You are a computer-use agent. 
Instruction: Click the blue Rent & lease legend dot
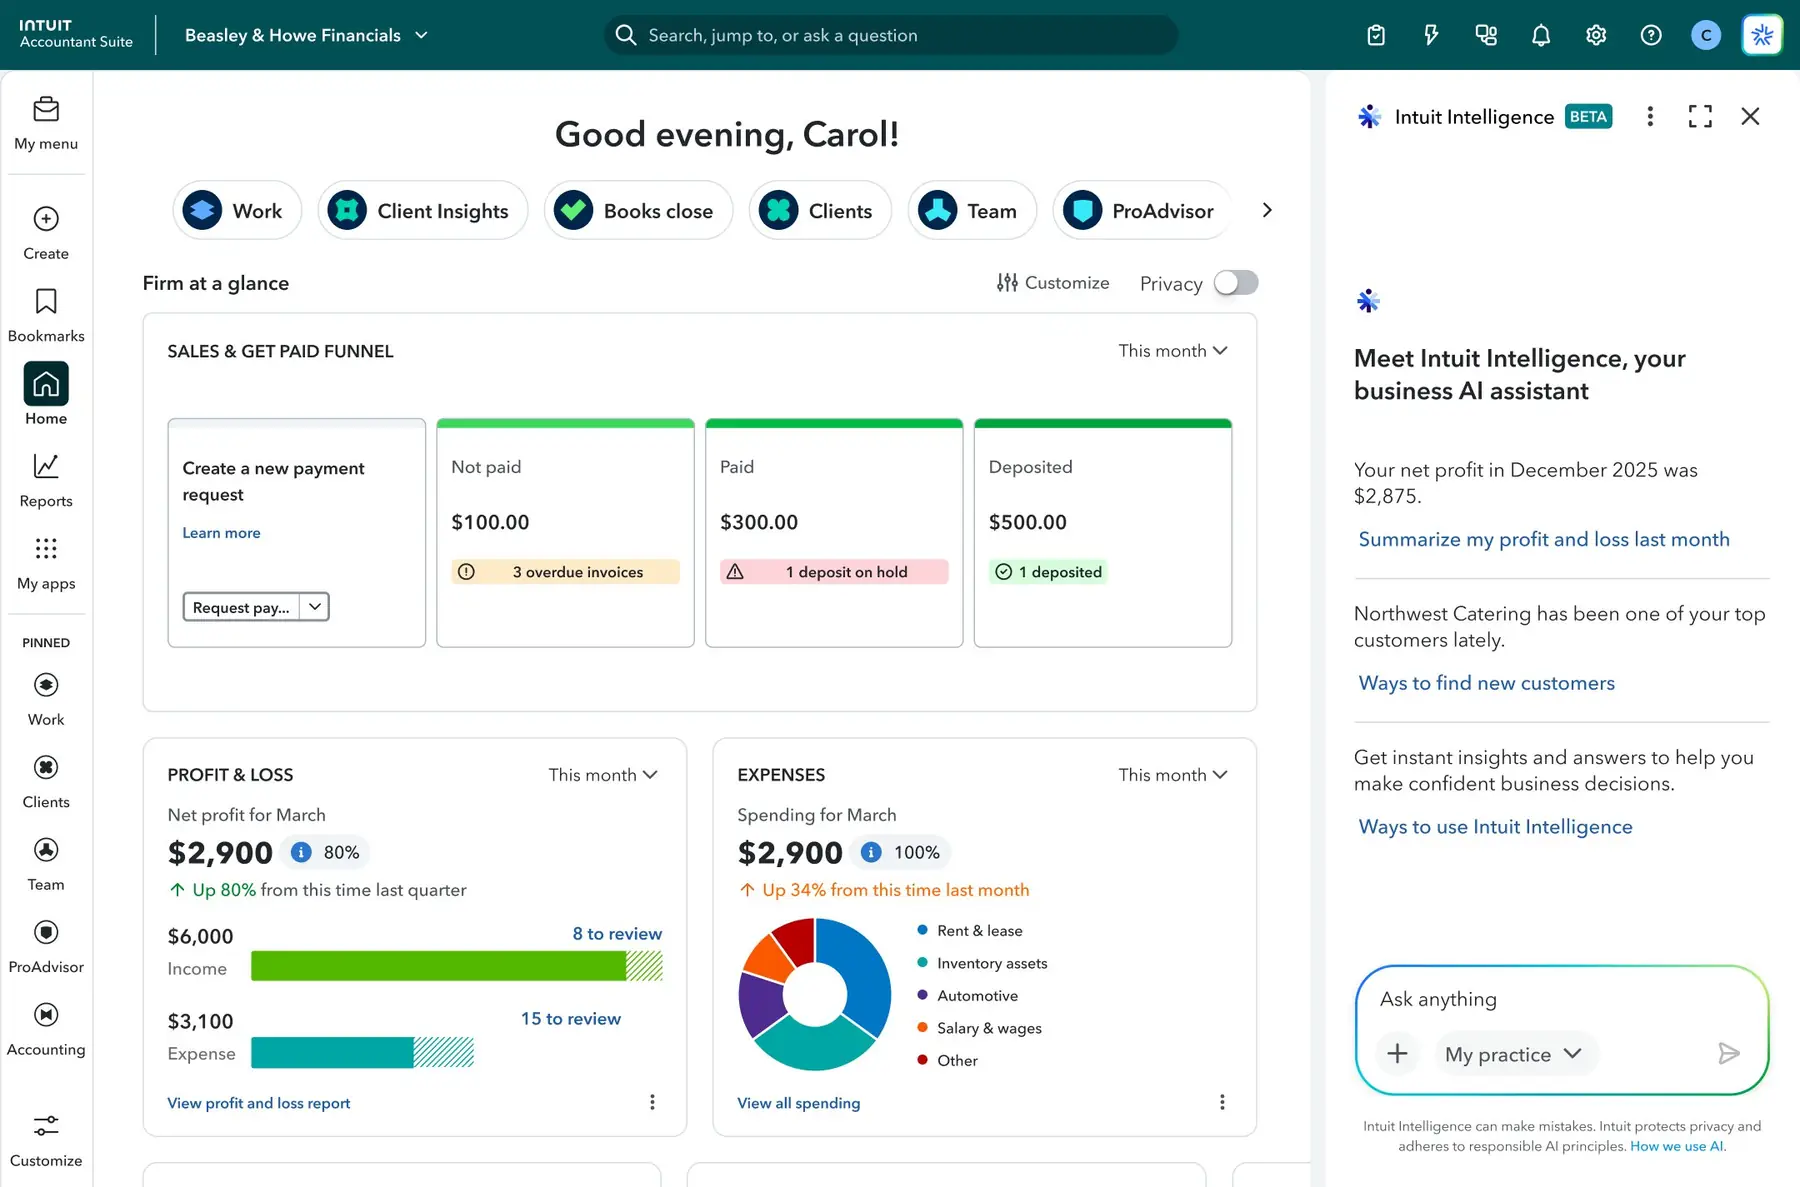[922, 930]
